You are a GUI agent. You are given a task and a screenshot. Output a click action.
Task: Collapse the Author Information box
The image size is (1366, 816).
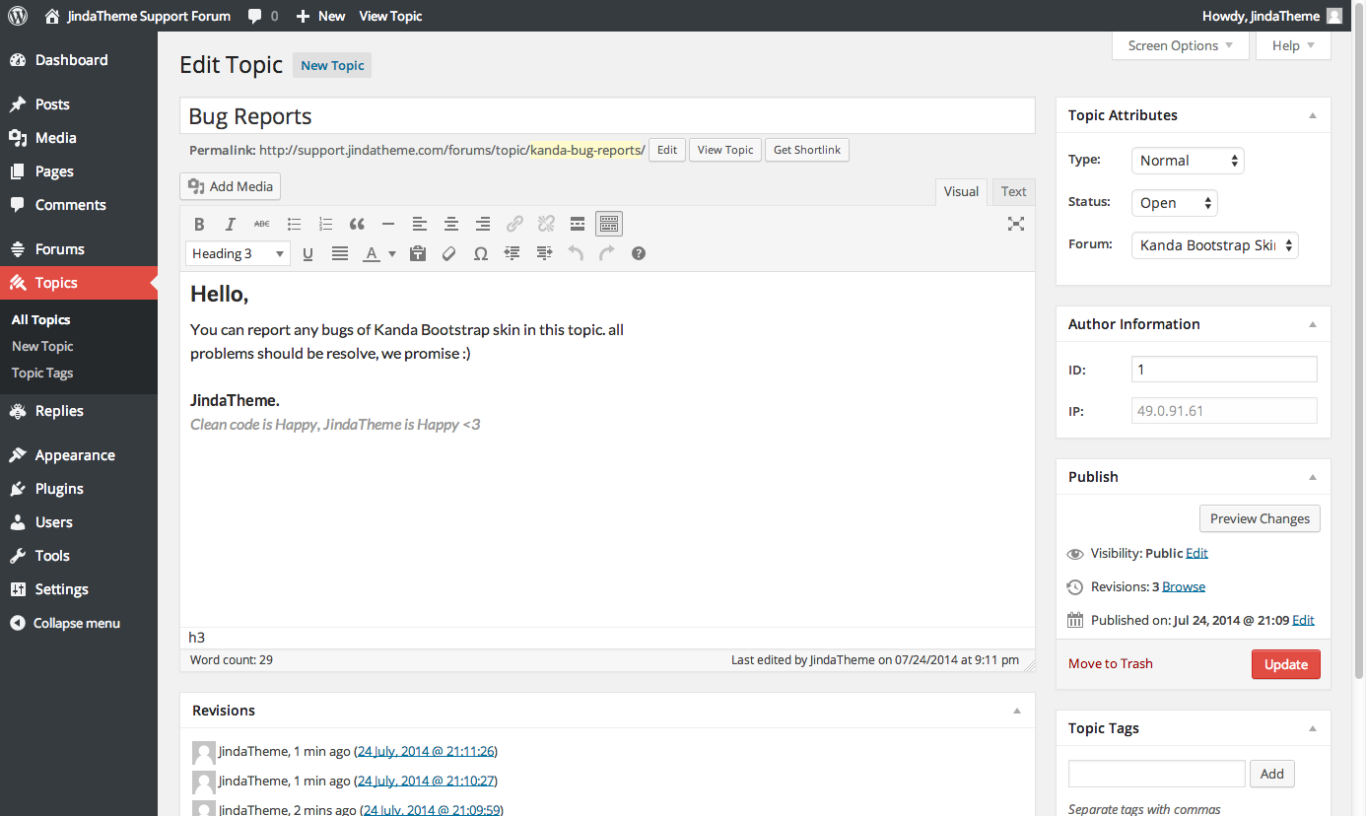coord(1313,325)
